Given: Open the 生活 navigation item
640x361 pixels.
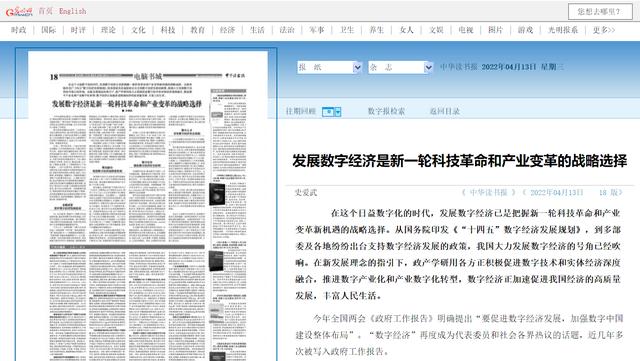Looking at the screenshot, I should click(x=257, y=30).
